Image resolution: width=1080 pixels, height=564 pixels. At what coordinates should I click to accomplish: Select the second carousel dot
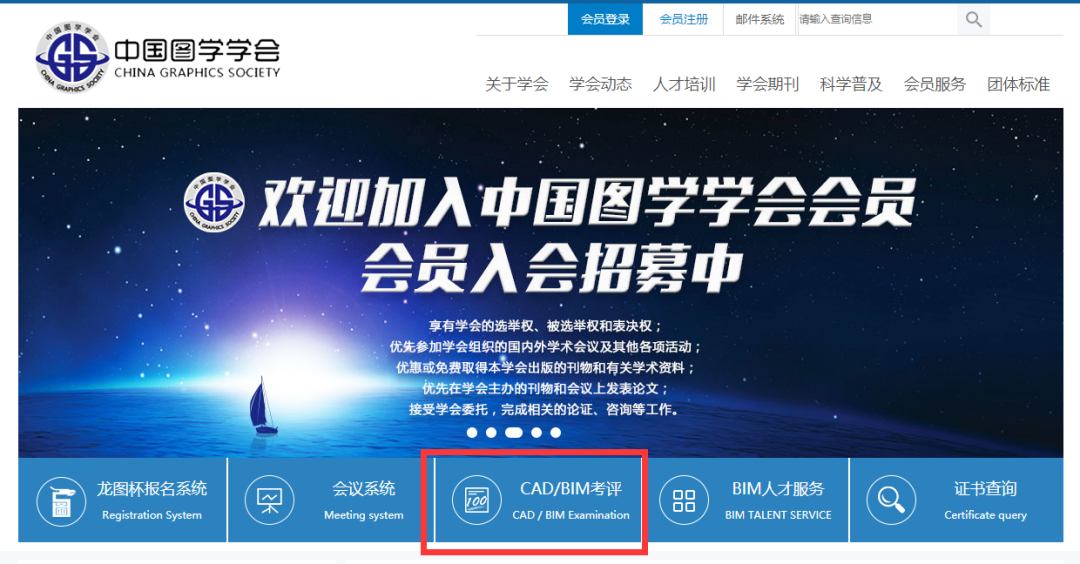491,433
